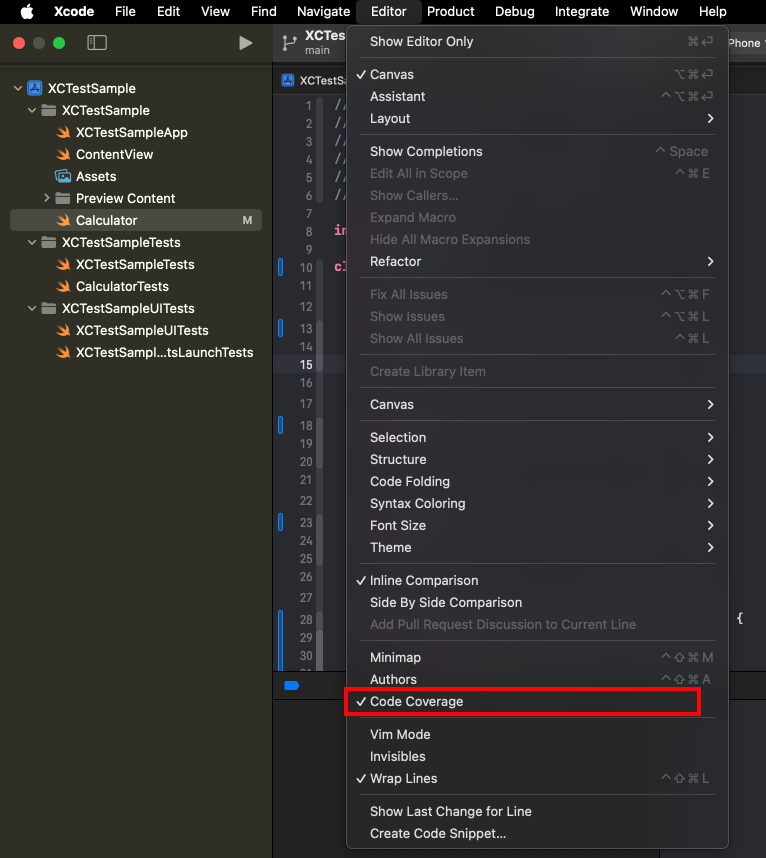Screen dimensions: 766x858
Task: Toggle Wrap Lines option
Action: coord(537,779)
